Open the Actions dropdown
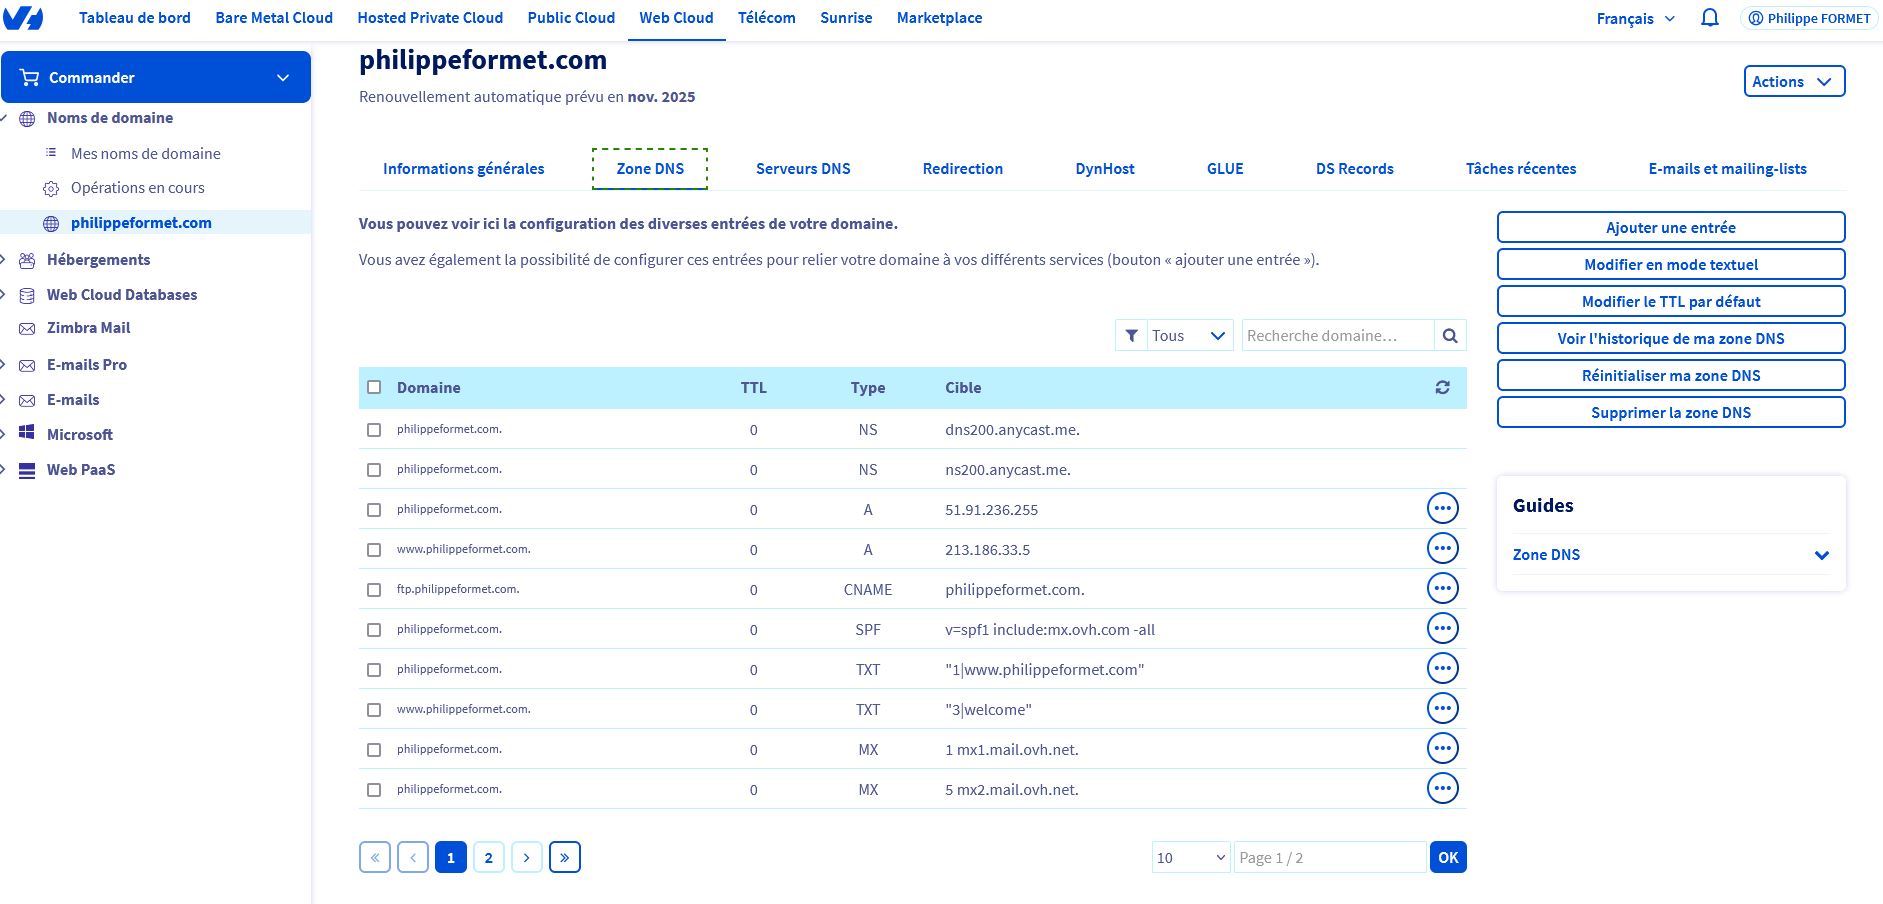 click(x=1794, y=82)
